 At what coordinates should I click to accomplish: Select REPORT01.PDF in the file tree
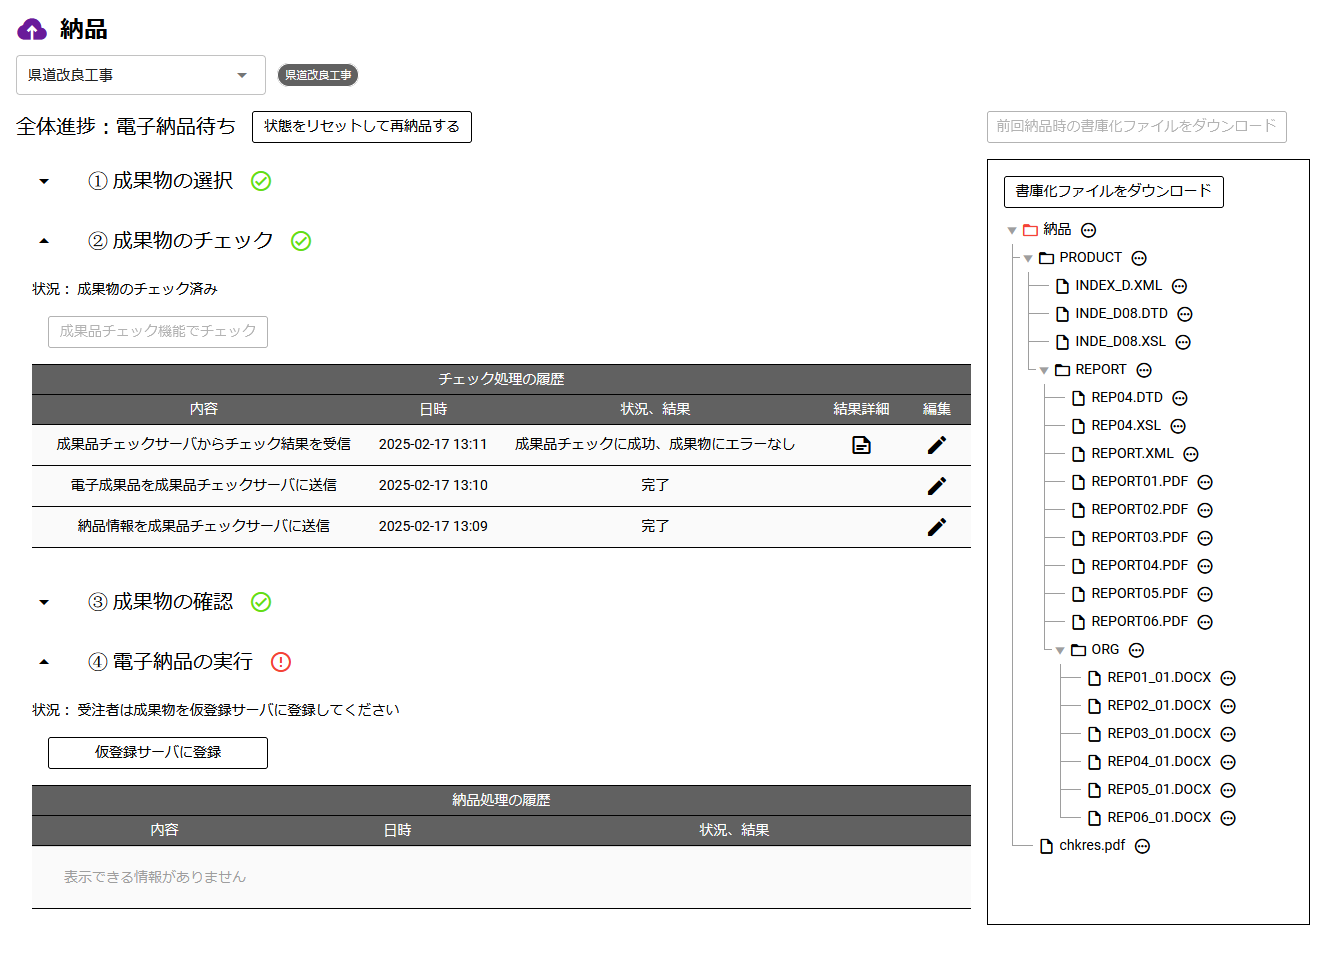[1139, 482]
